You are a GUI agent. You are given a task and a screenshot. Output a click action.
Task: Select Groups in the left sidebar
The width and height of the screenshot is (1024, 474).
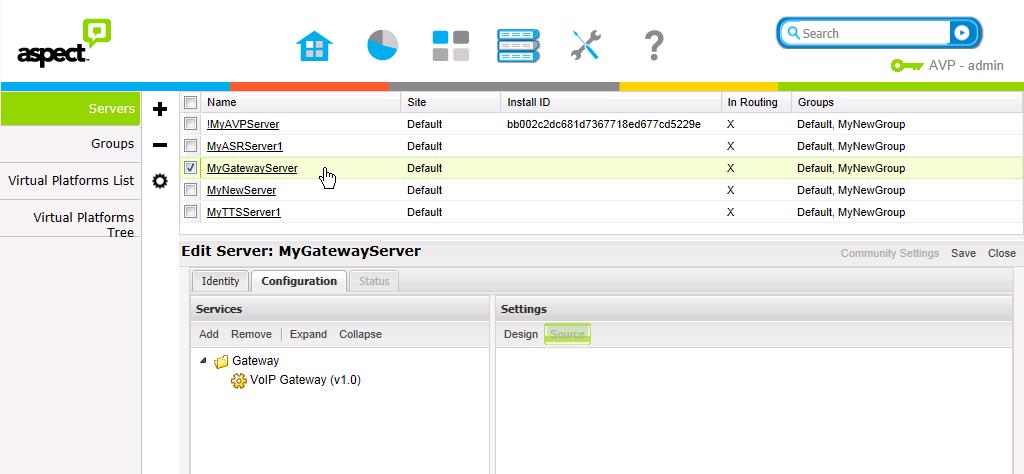coord(112,144)
